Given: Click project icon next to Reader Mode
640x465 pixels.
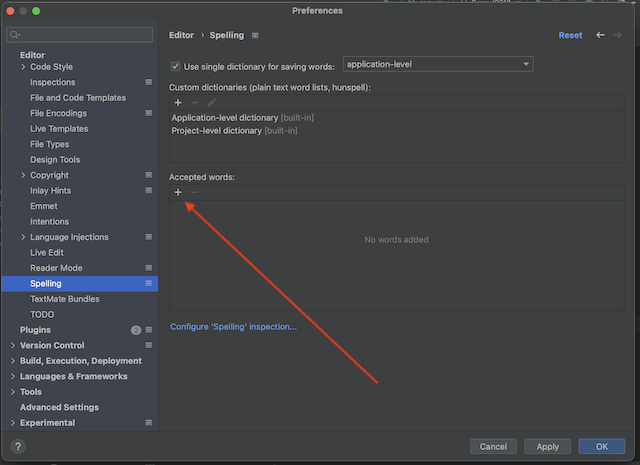Looking at the screenshot, I should pyautogui.click(x=149, y=268).
